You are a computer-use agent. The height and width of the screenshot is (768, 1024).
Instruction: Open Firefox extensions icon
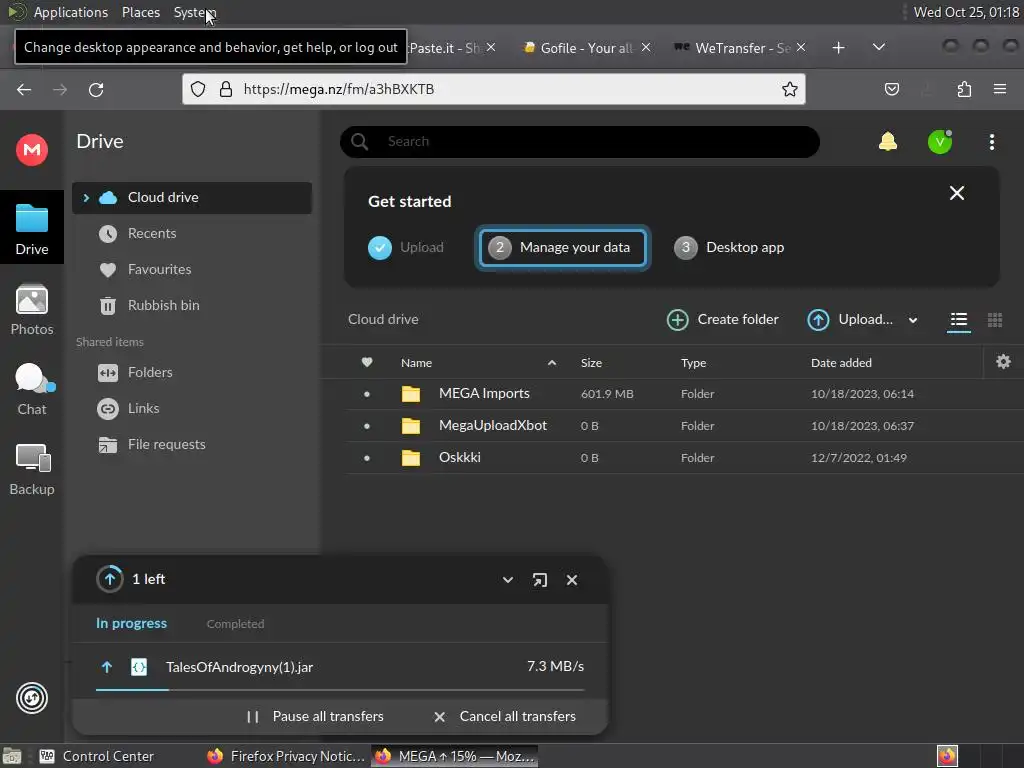(964, 89)
